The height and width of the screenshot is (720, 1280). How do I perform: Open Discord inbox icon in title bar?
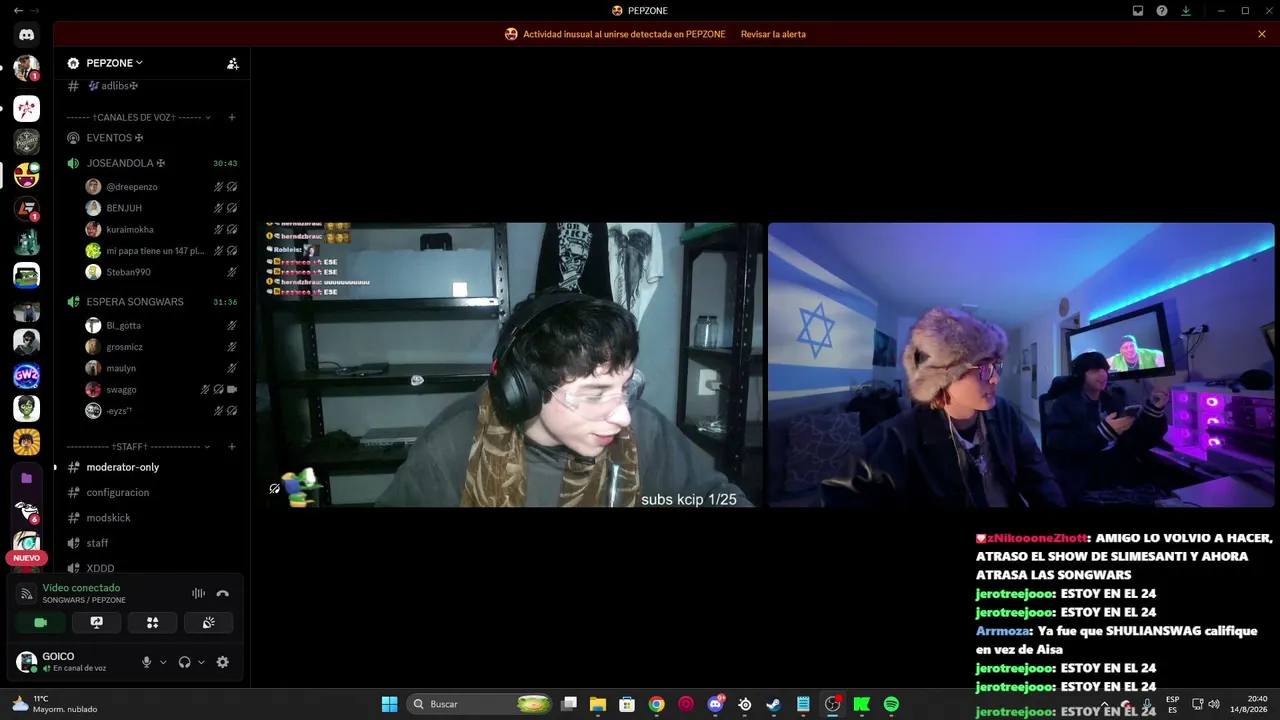click(x=1138, y=11)
